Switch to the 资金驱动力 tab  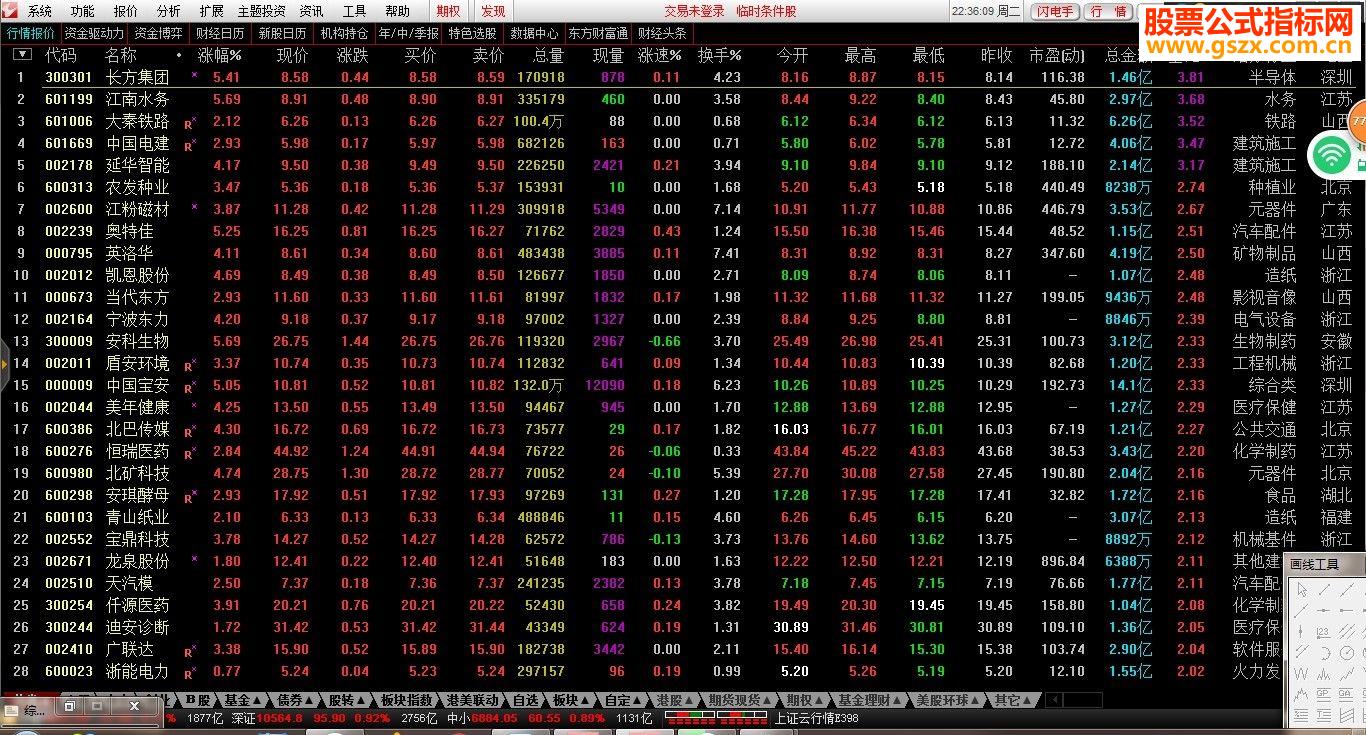[x=94, y=33]
